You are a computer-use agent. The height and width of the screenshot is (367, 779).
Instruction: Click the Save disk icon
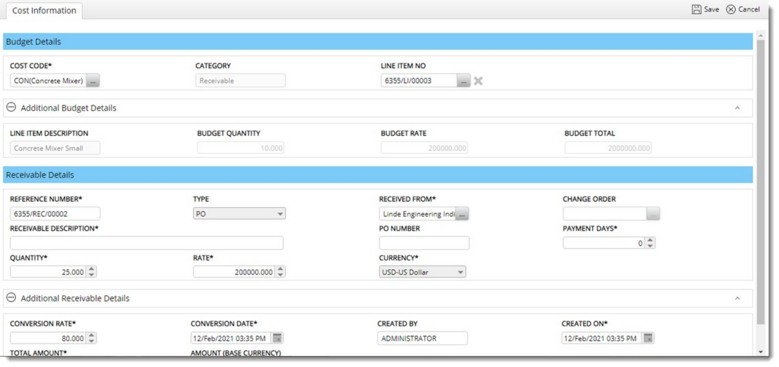pos(697,9)
